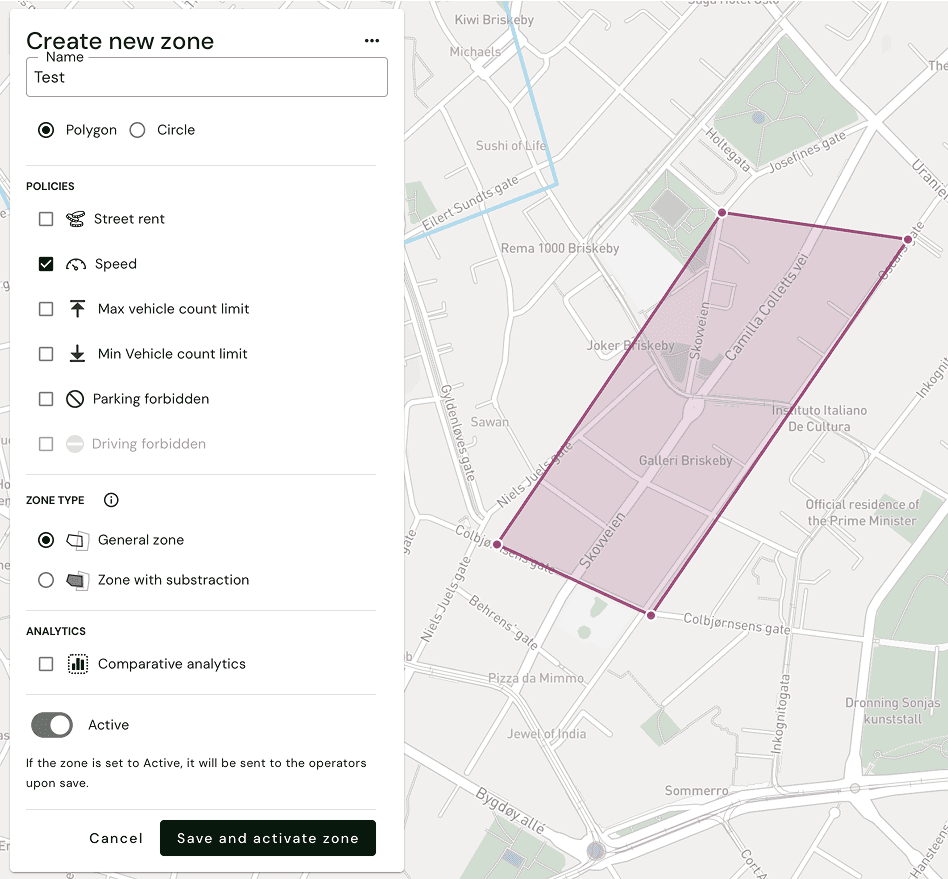Click the Kiwi Briskeby map label

[494, 20]
